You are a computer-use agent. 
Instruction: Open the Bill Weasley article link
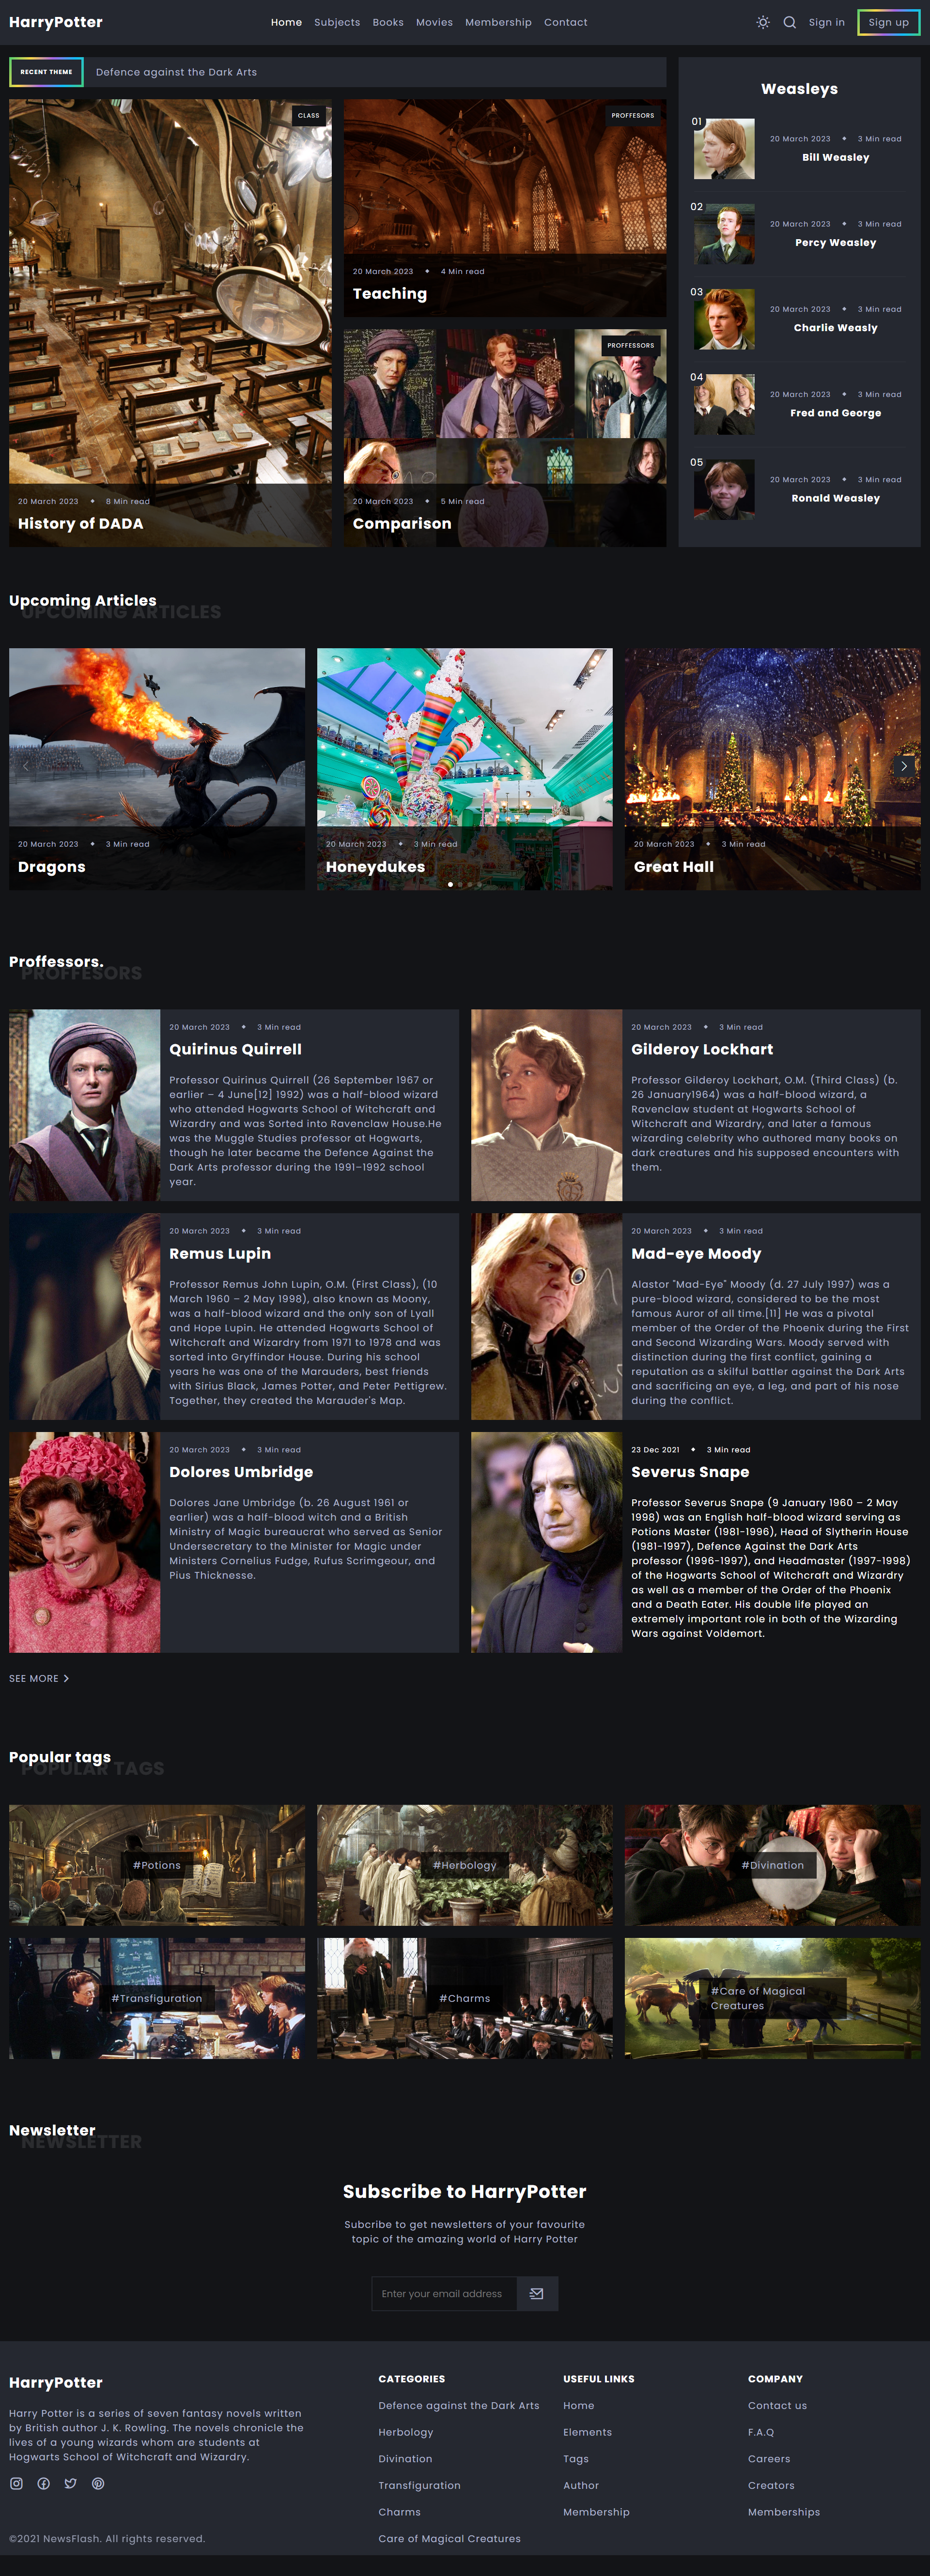(835, 157)
